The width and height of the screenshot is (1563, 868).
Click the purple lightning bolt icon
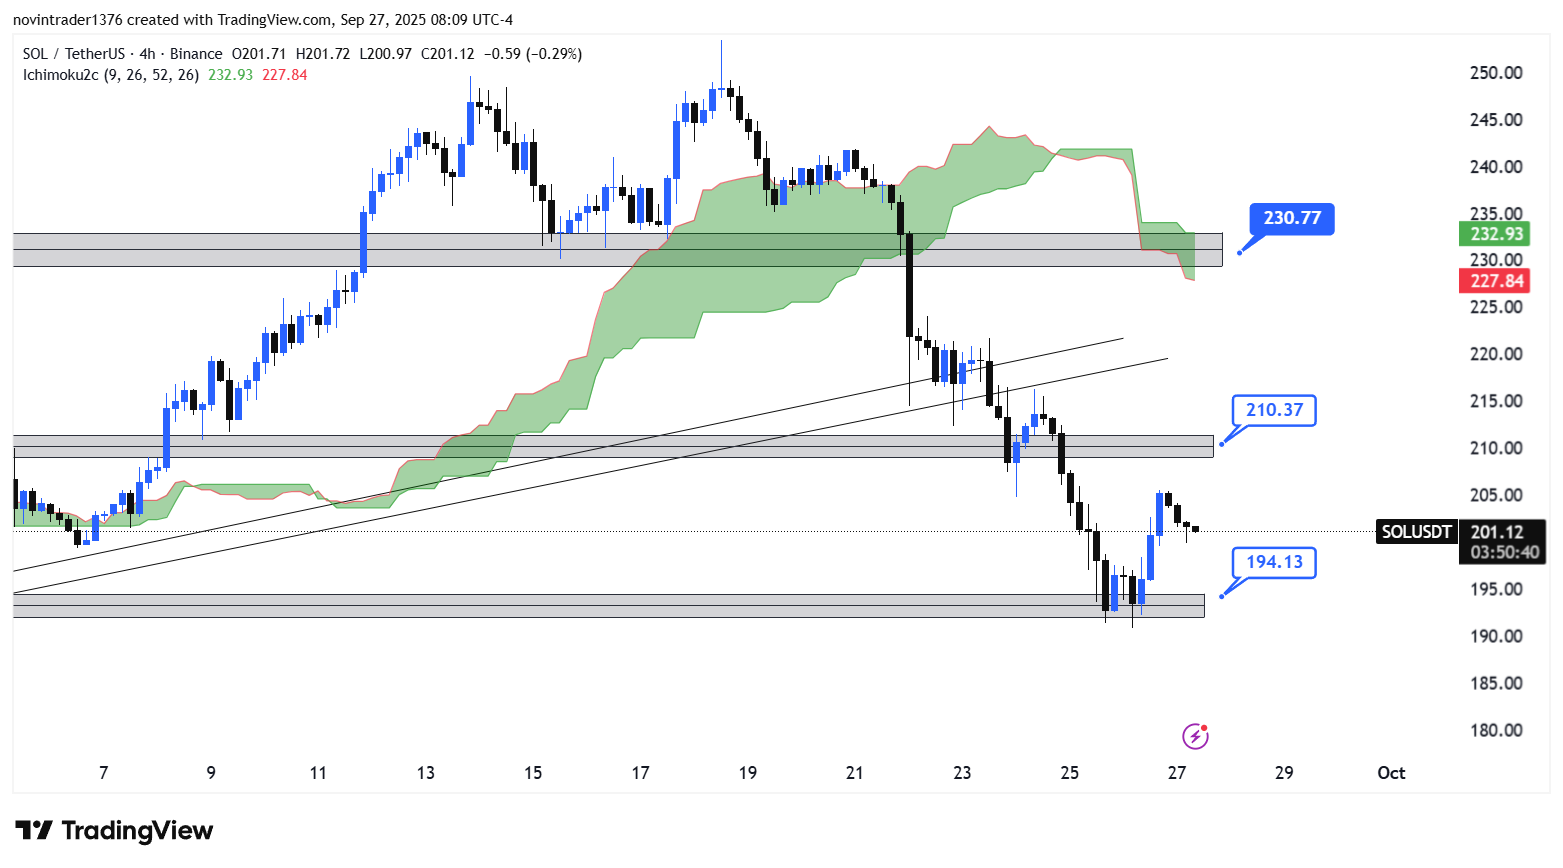(1195, 737)
